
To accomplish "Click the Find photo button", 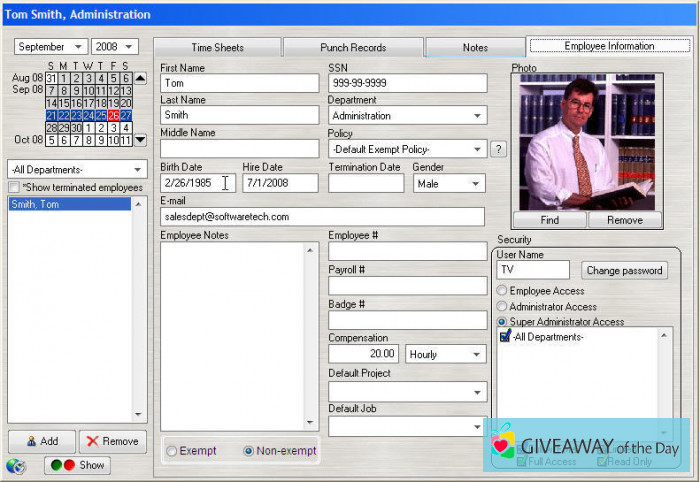I will tap(551, 220).
